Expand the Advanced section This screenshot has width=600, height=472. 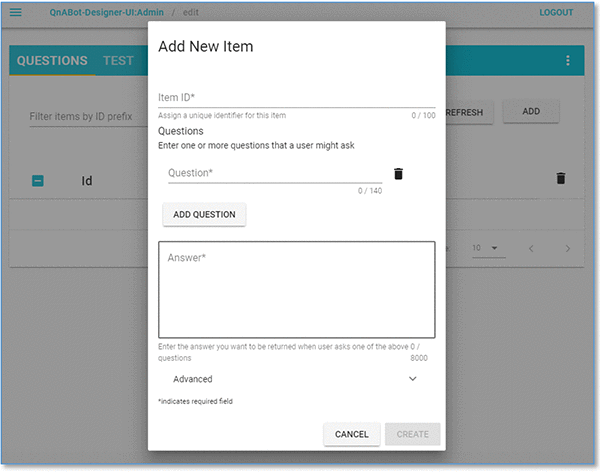295,379
